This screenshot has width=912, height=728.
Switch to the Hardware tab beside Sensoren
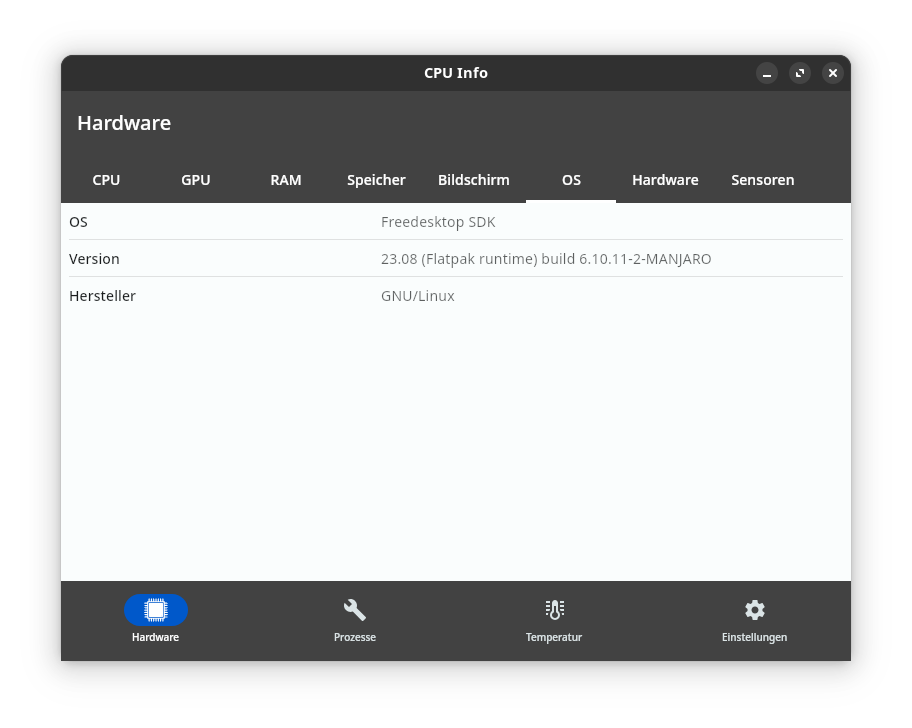click(665, 180)
